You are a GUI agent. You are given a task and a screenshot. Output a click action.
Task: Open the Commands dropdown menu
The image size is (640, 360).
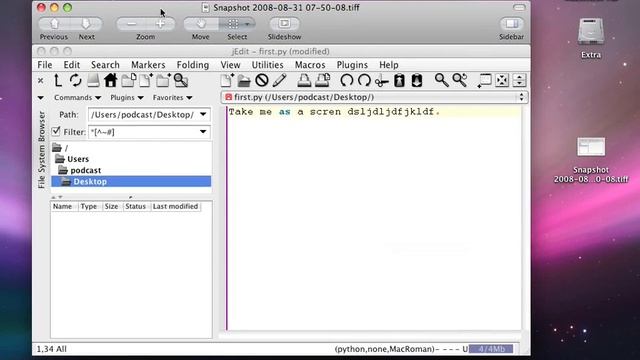(x=77, y=98)
